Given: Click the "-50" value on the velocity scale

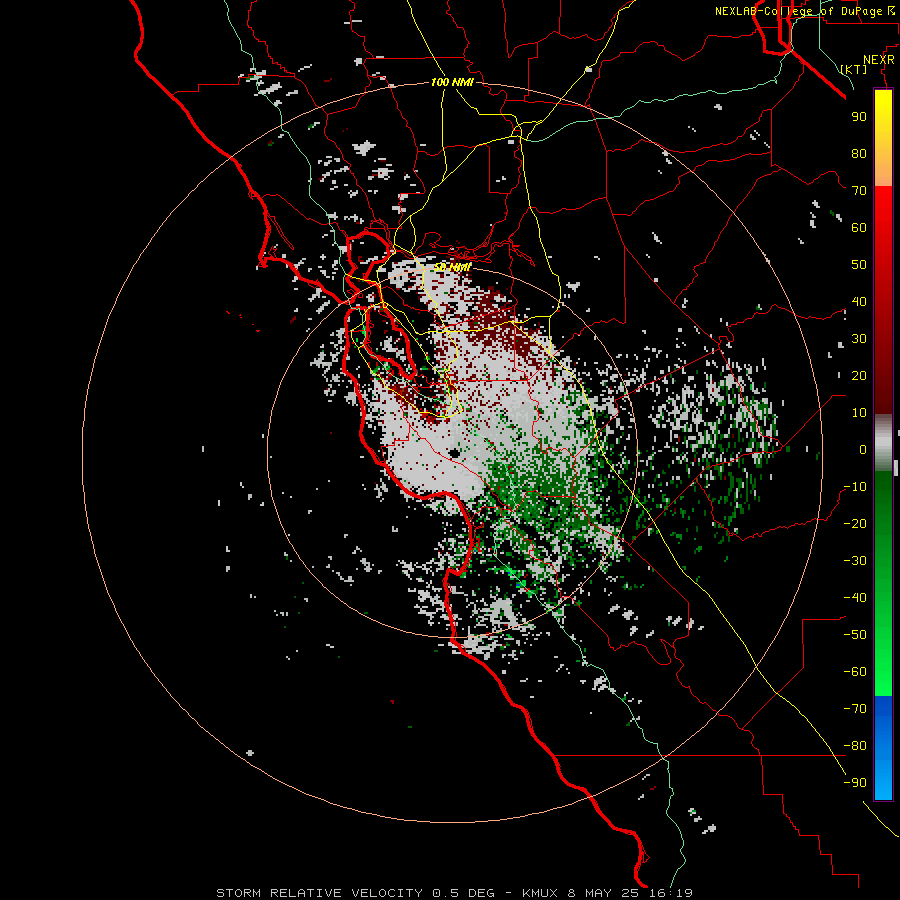Looking at the screenshot, I should pyautogui.click(x=855, y=634).
